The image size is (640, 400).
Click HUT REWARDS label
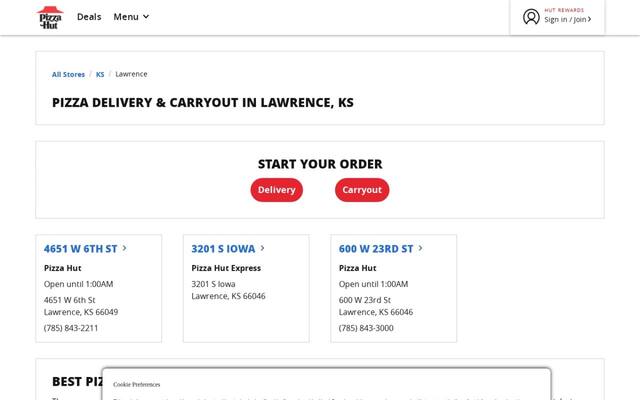coord(564,10)
